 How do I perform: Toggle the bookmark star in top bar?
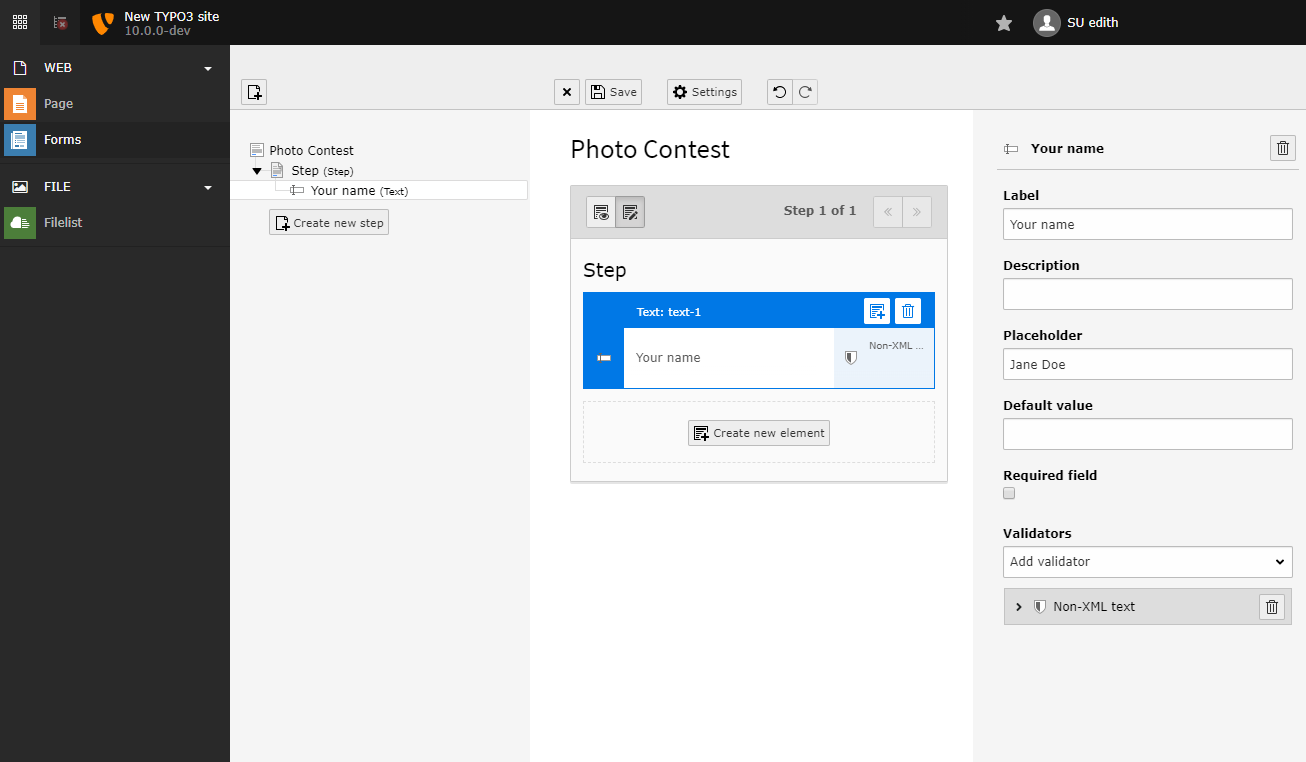[1003, 22]
